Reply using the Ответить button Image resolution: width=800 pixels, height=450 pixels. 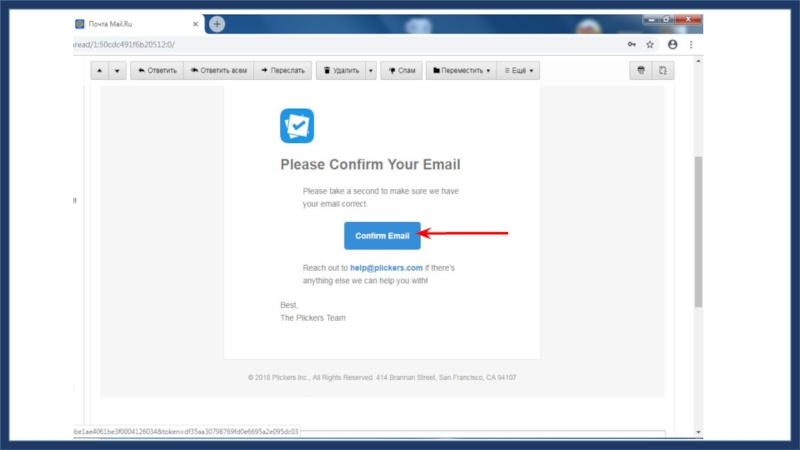click(x=157, y=70)
